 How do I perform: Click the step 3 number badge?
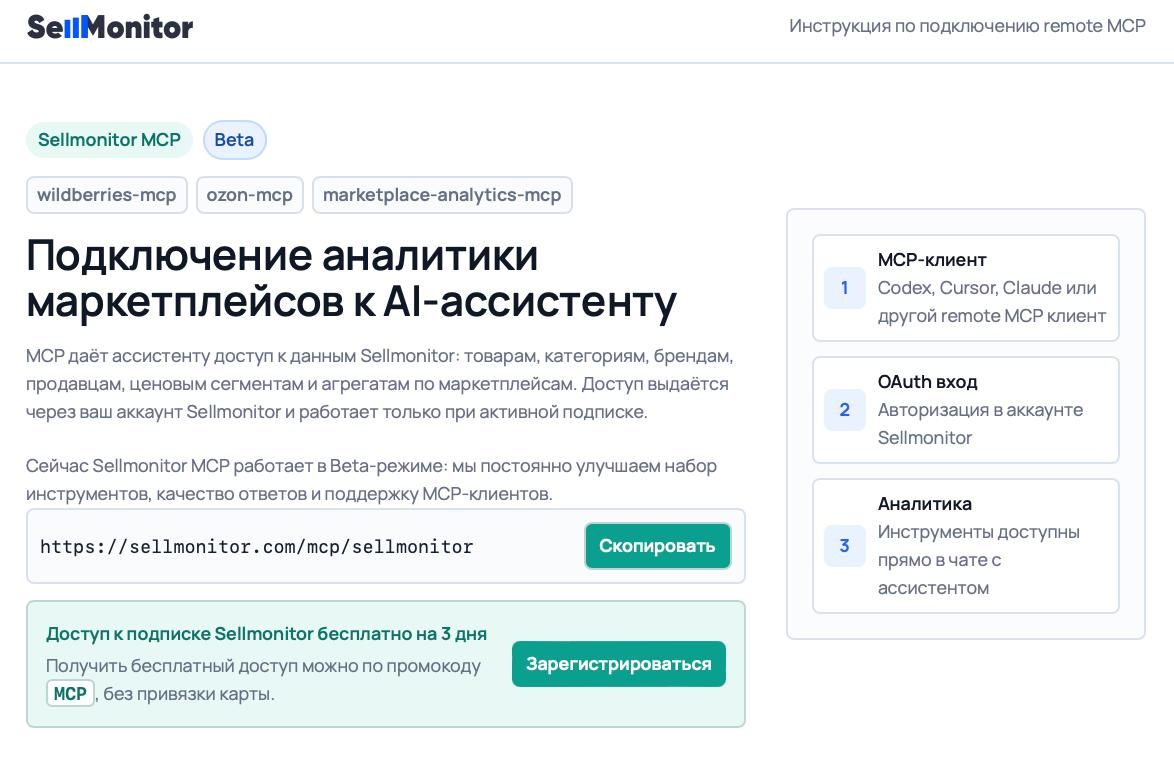point(845,546)
